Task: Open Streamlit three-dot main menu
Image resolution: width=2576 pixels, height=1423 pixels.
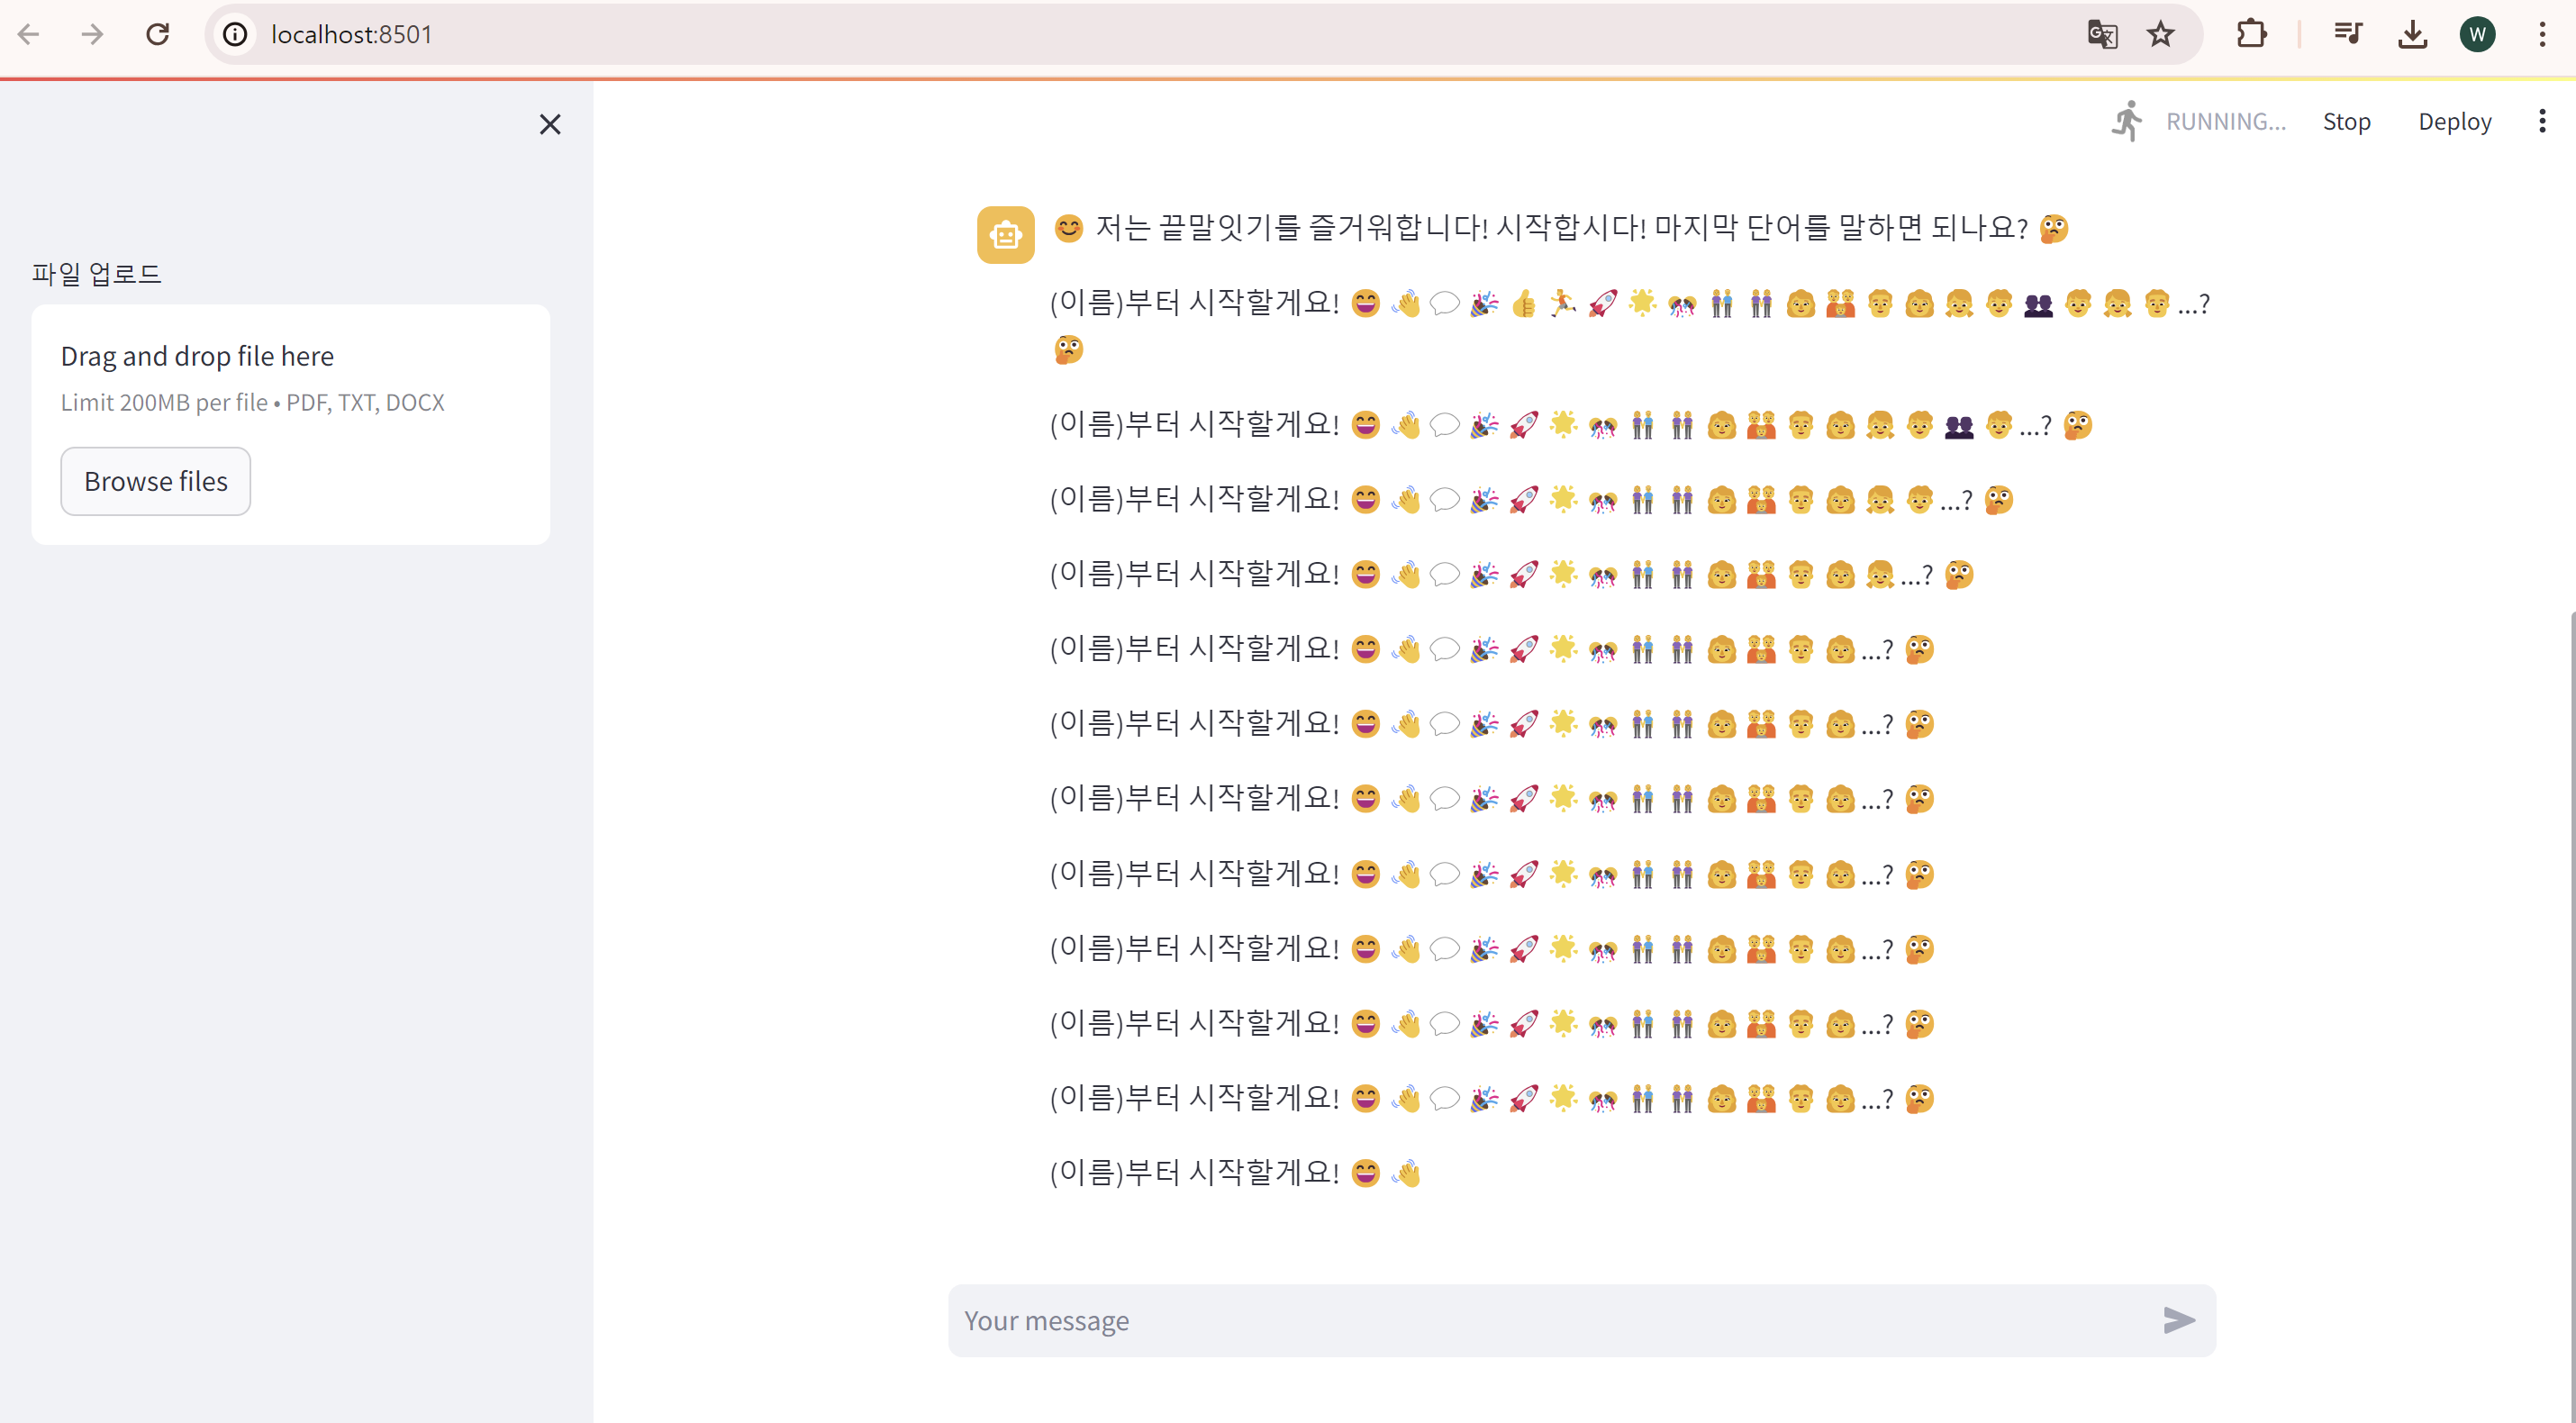Action: coord(2541,121)
